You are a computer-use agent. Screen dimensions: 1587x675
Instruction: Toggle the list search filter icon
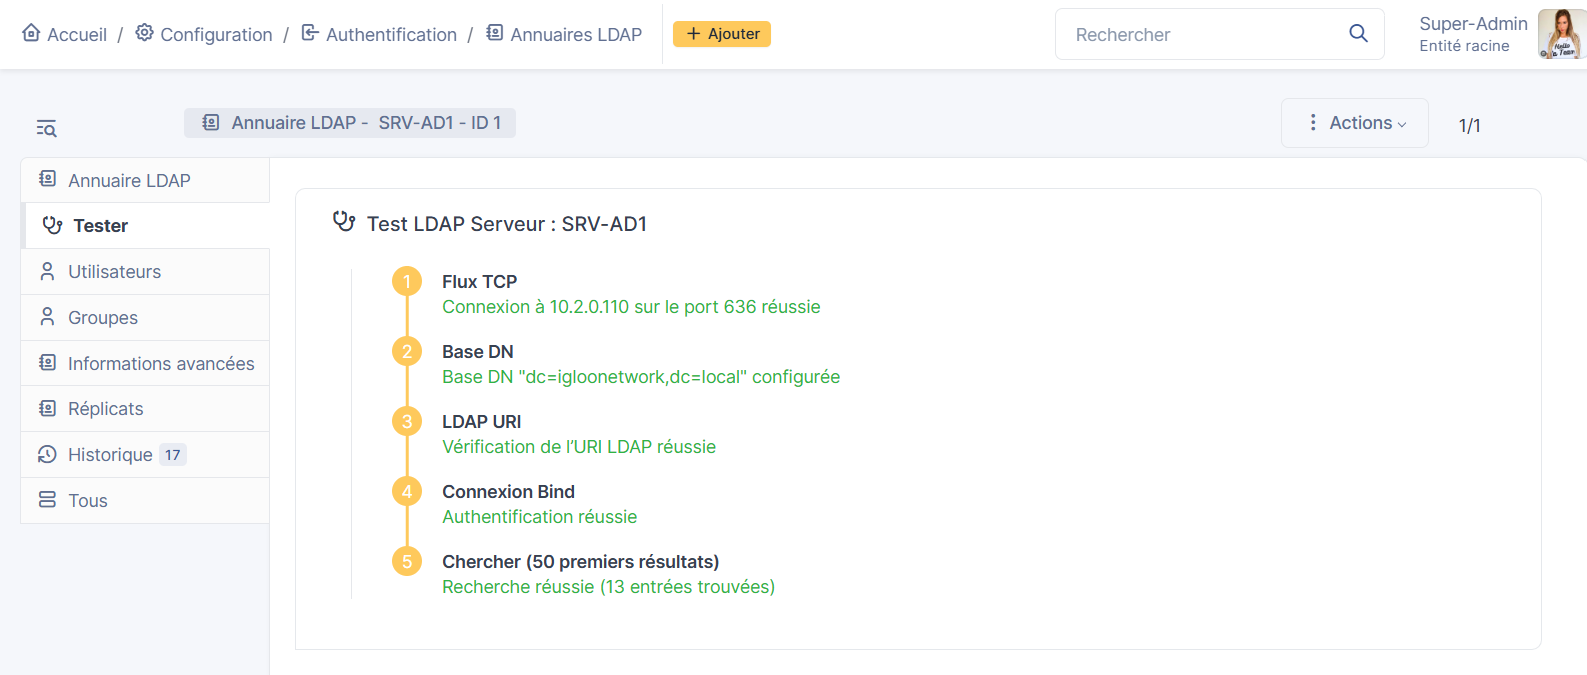pyautogui.click(x=46, y=128)
